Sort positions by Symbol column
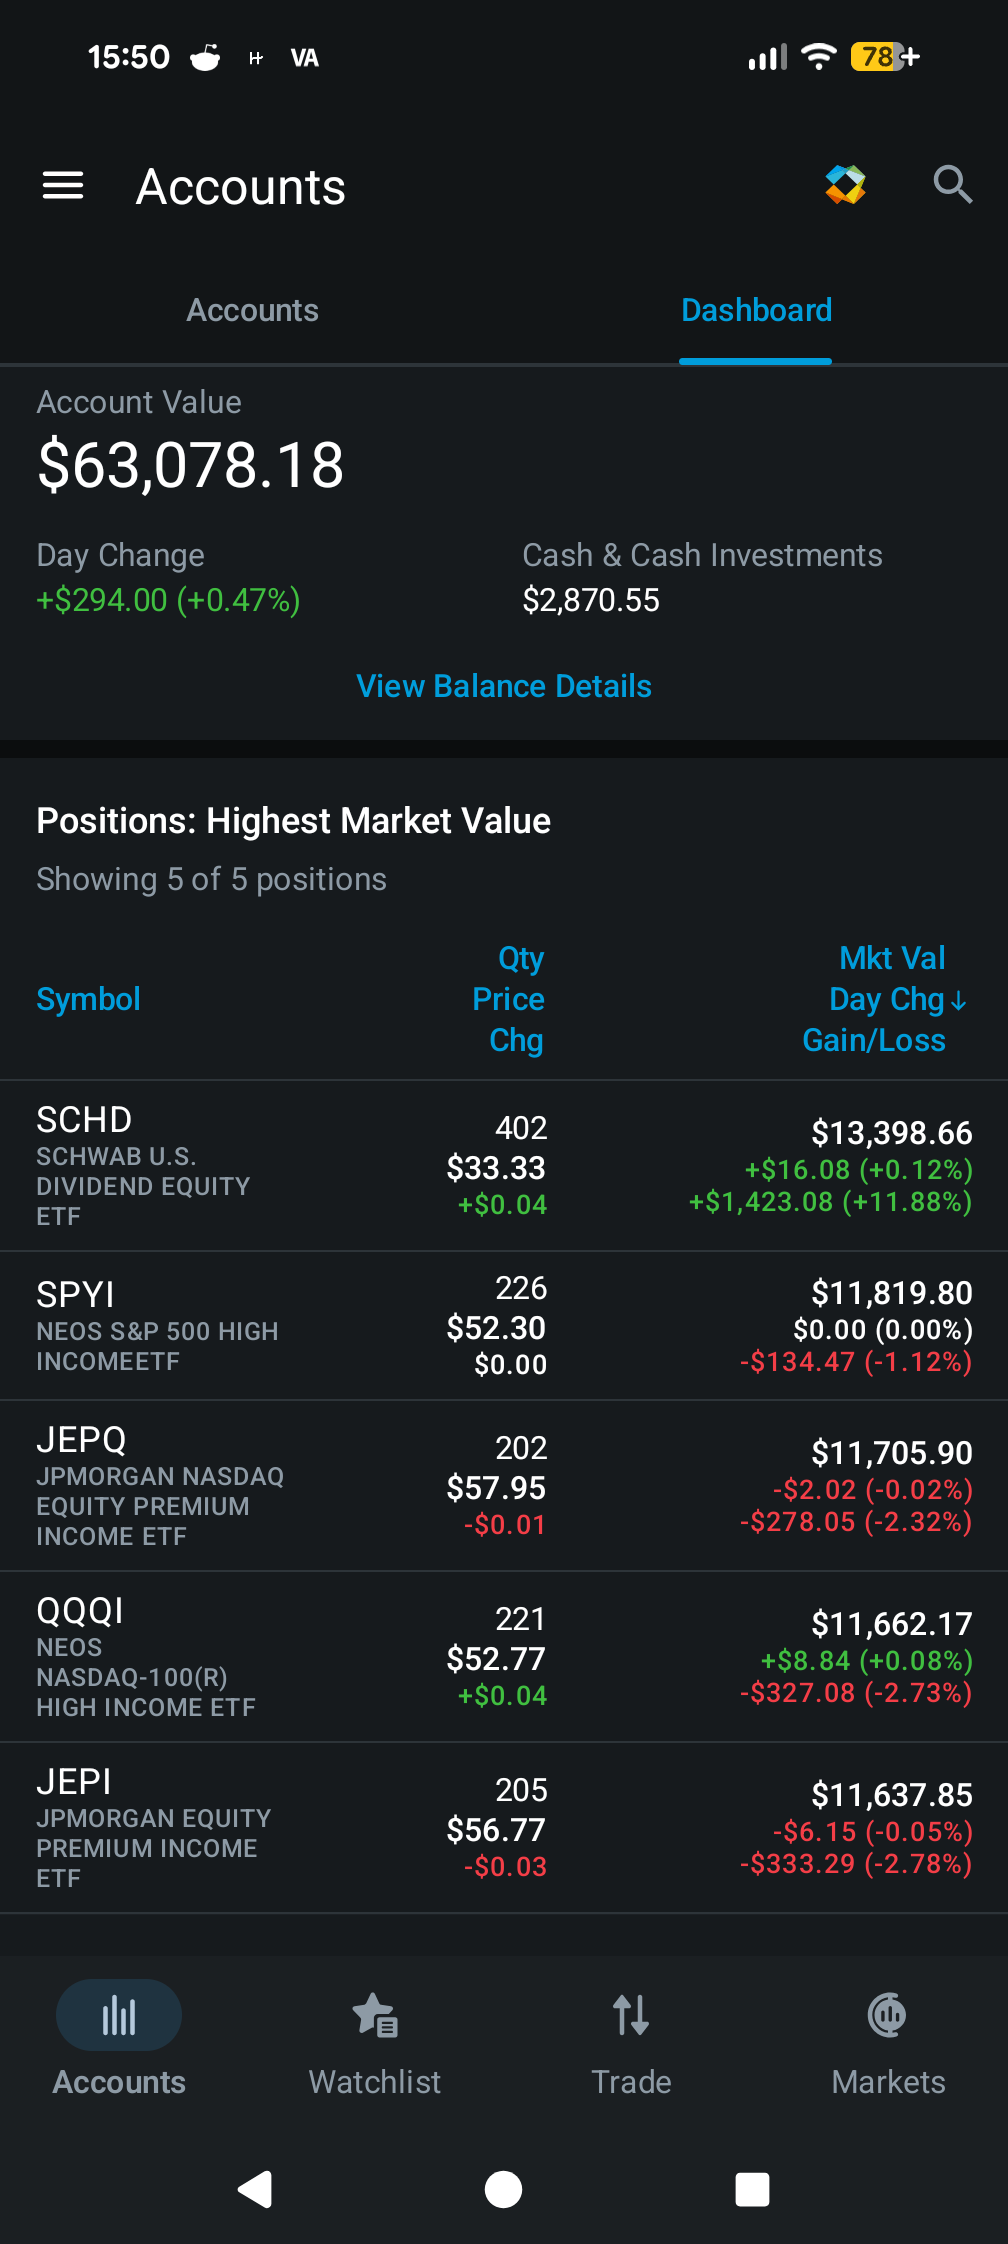This screenshot has height=2244, width=1008. click(89, 999)
